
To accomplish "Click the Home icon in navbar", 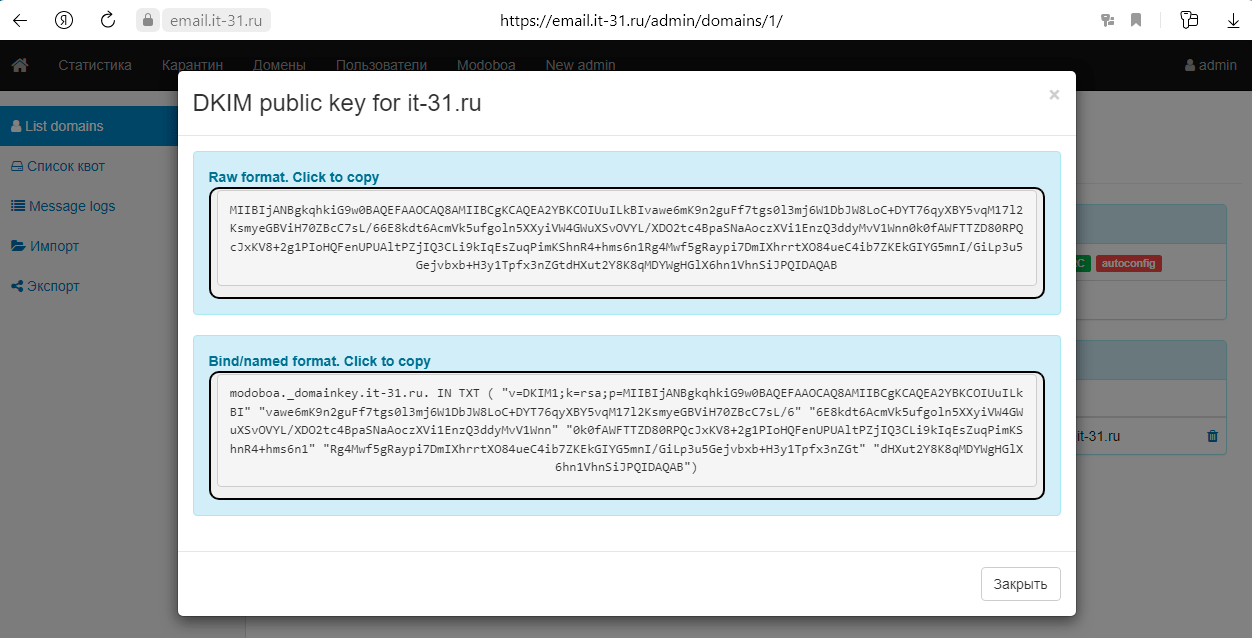I will pos(20,65).
